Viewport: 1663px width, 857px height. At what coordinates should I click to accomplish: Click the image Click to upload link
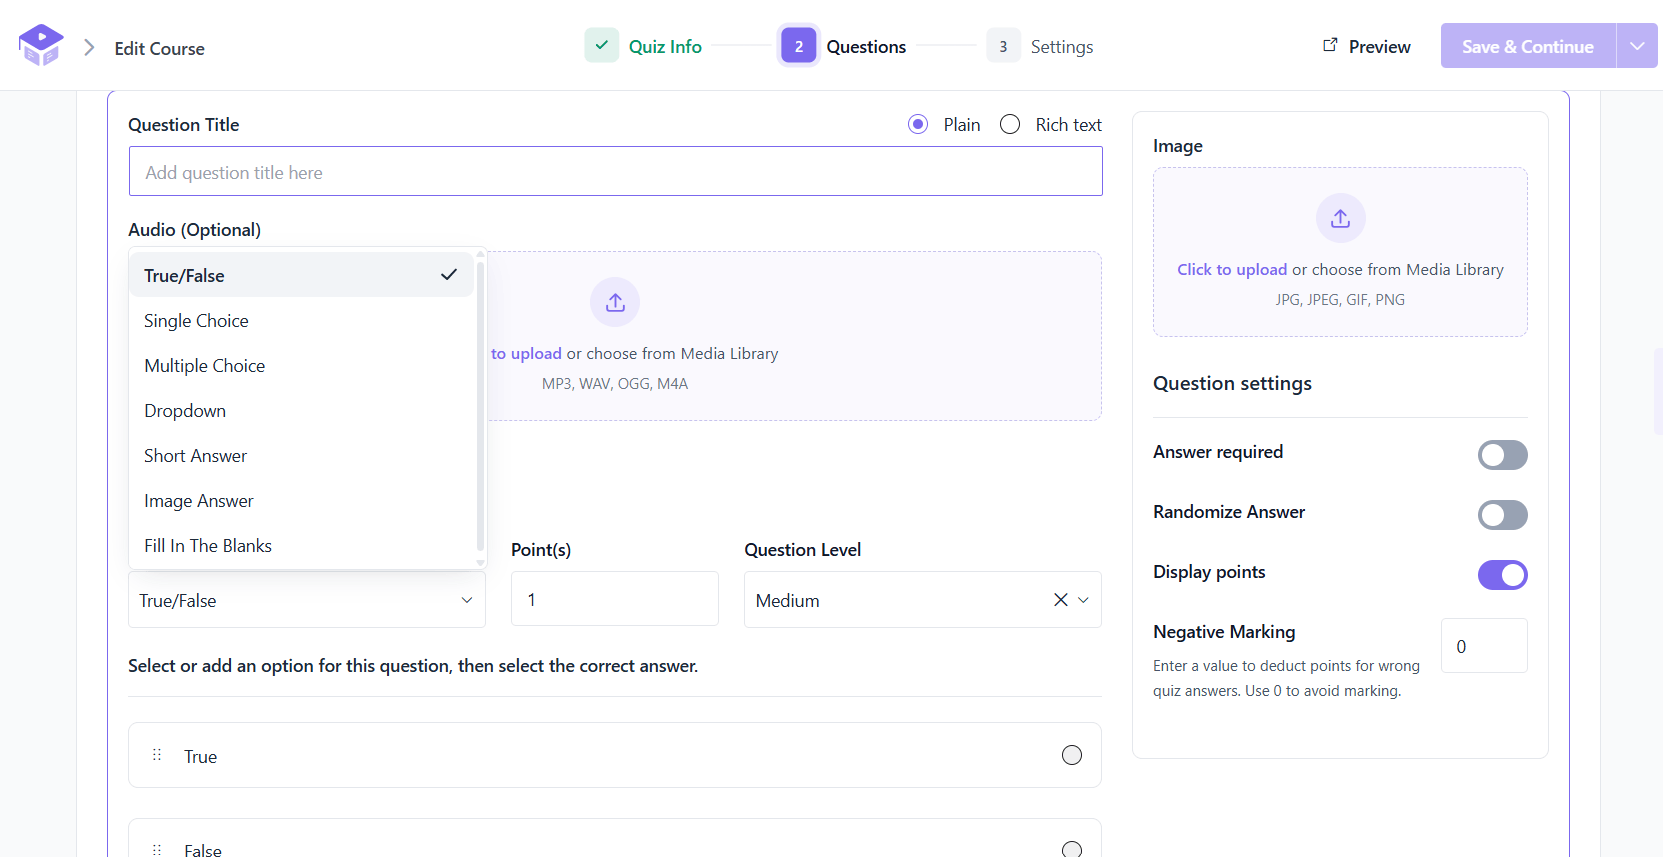click(x=1232, y=269)
